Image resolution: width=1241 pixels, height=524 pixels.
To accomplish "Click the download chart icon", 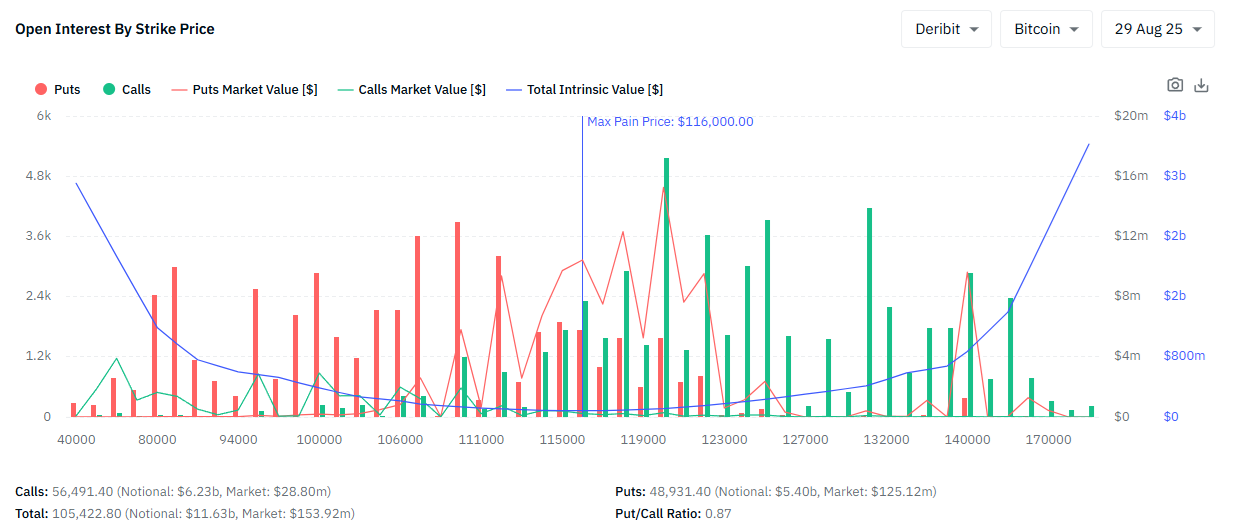I will click(1202, 86).
